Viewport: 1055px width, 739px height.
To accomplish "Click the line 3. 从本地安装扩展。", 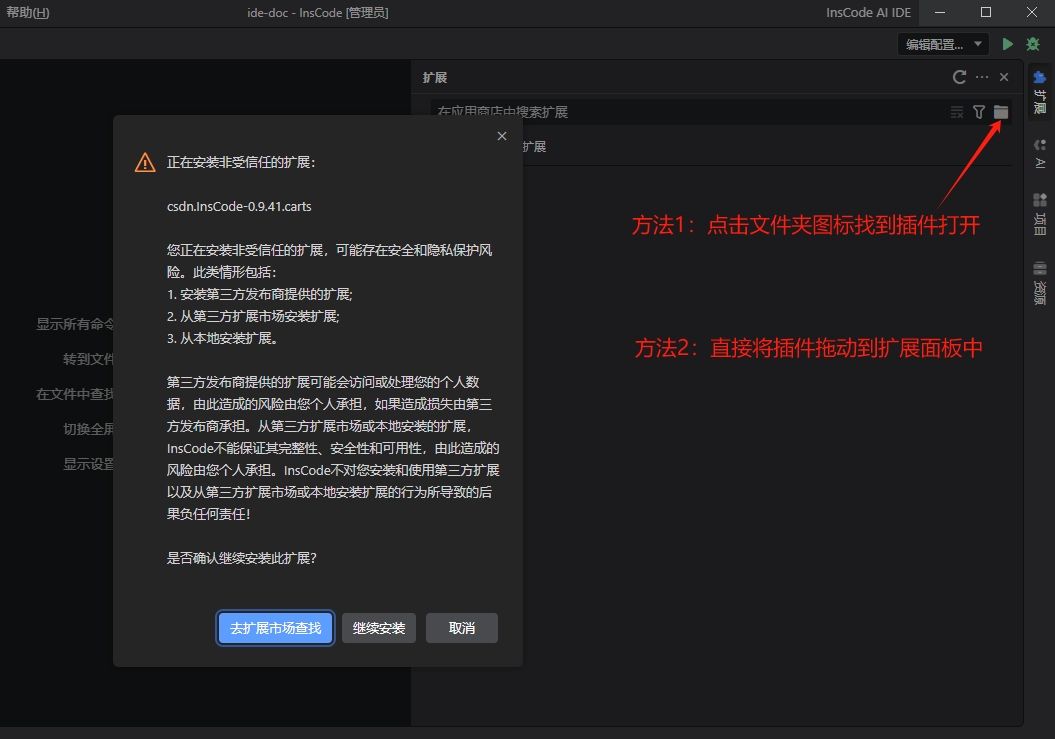I will (223, 339).
